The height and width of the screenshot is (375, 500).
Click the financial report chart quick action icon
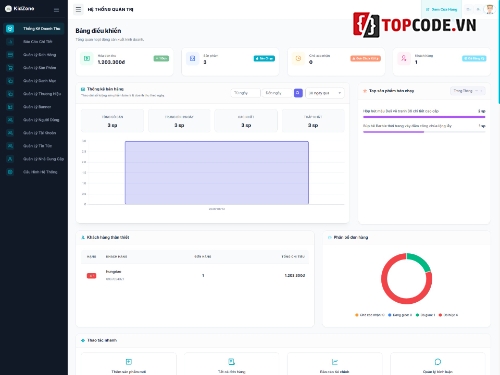[335, 362]
